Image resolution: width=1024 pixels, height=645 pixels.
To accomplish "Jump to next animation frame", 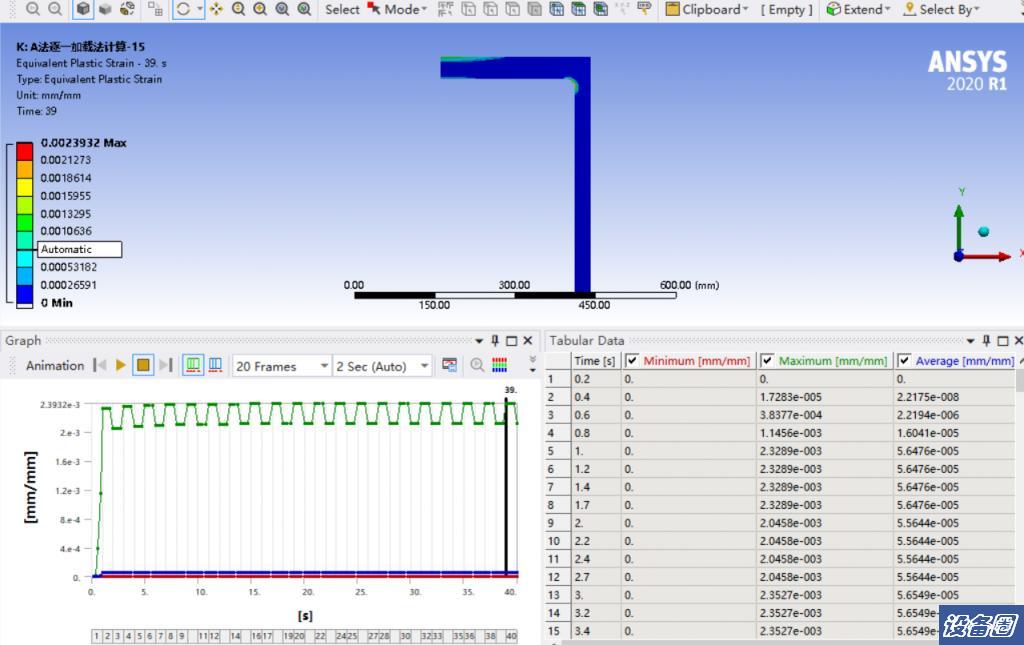I will click(166, 365).
